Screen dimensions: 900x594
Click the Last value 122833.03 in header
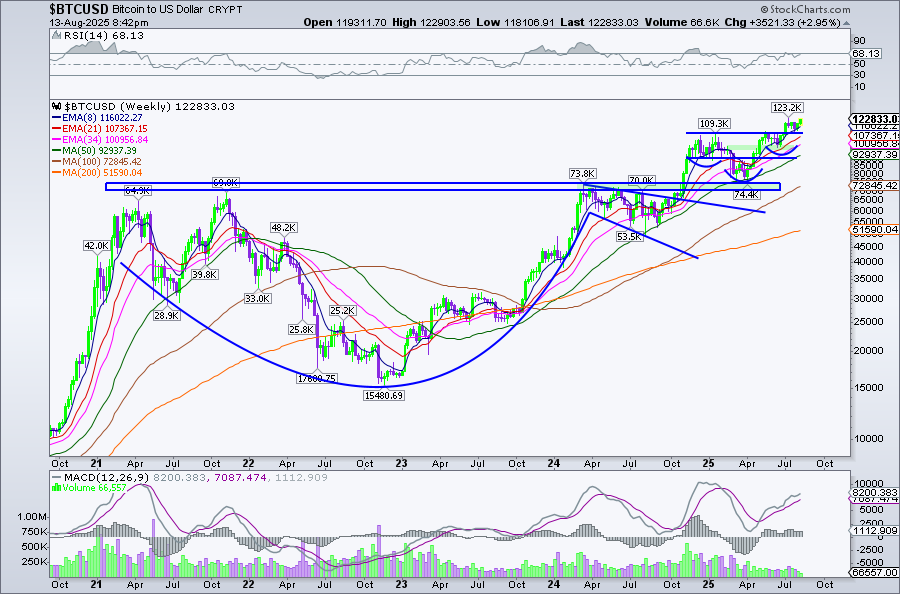613,22
